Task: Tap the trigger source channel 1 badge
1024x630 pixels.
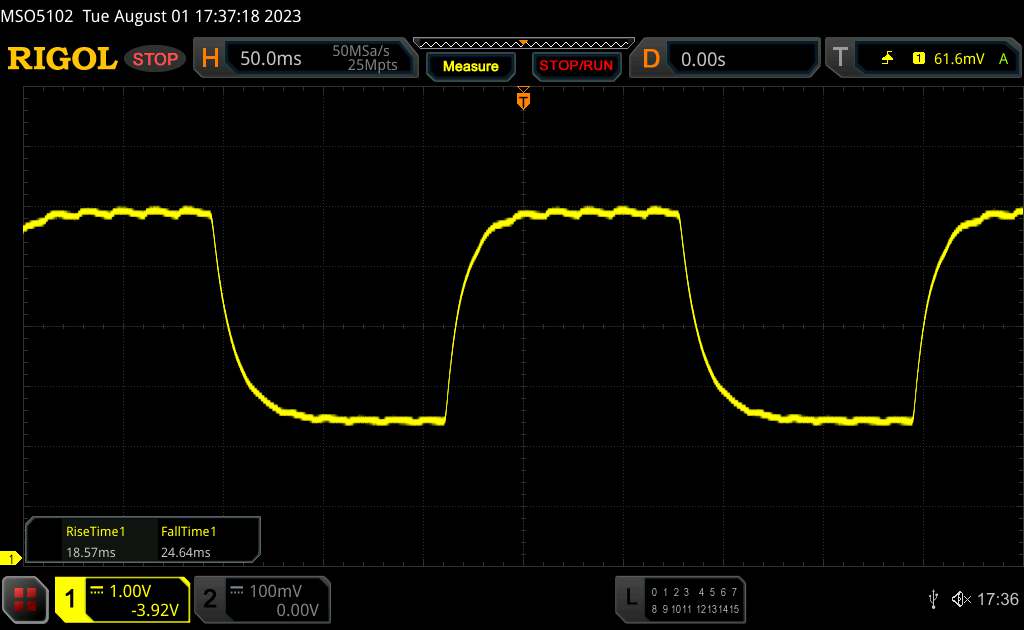Action: click(x=919, y=59)
